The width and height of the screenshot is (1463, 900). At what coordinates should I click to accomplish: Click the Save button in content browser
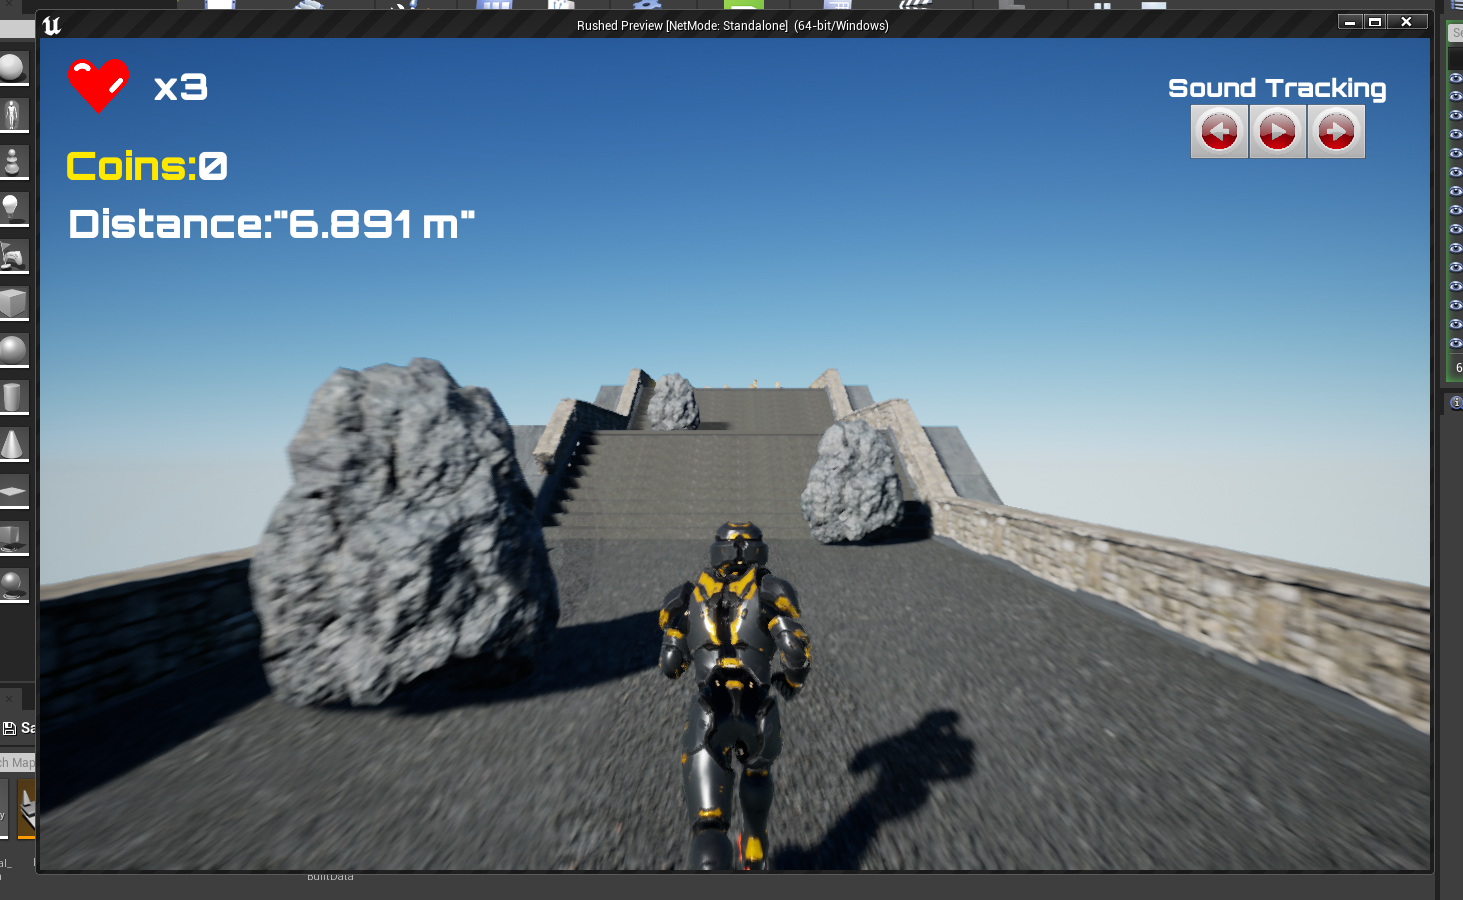pos(19,728)
